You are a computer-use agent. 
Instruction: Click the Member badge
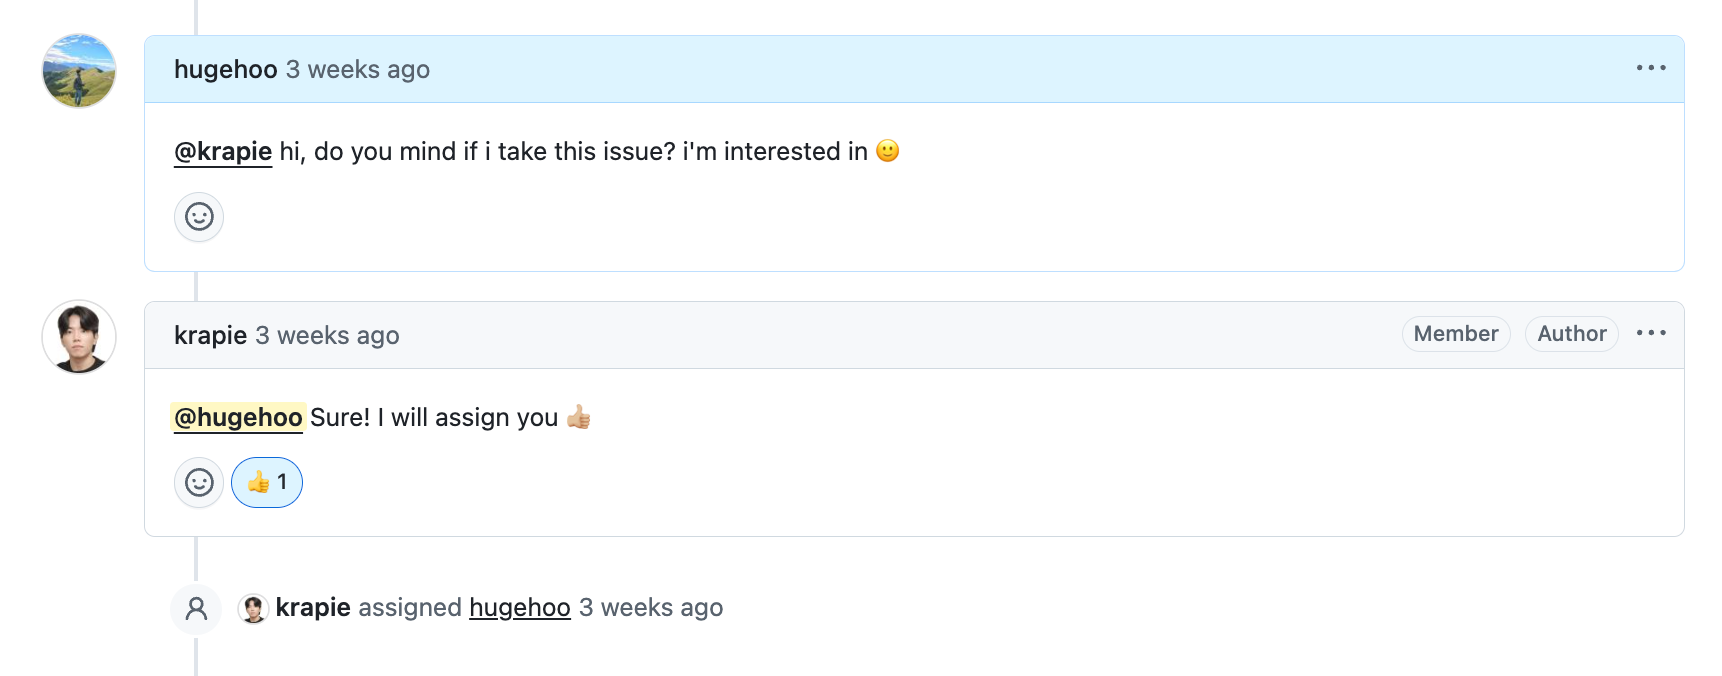1455,334
